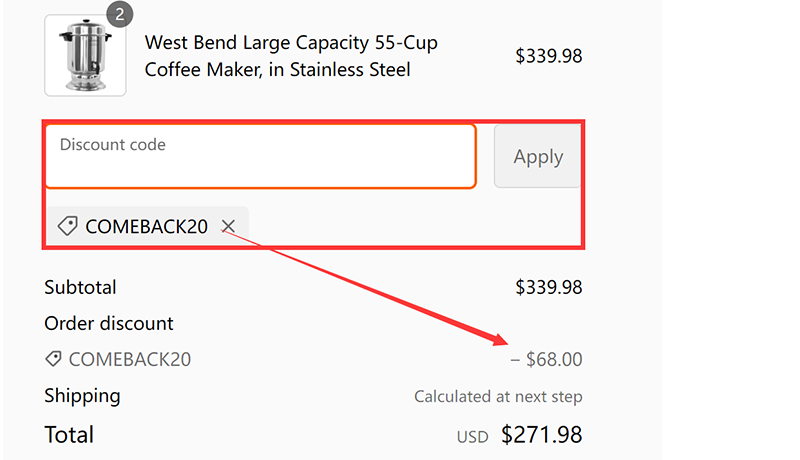Click the Shipping label
800x460 pixels.
[x=82, y=395]
